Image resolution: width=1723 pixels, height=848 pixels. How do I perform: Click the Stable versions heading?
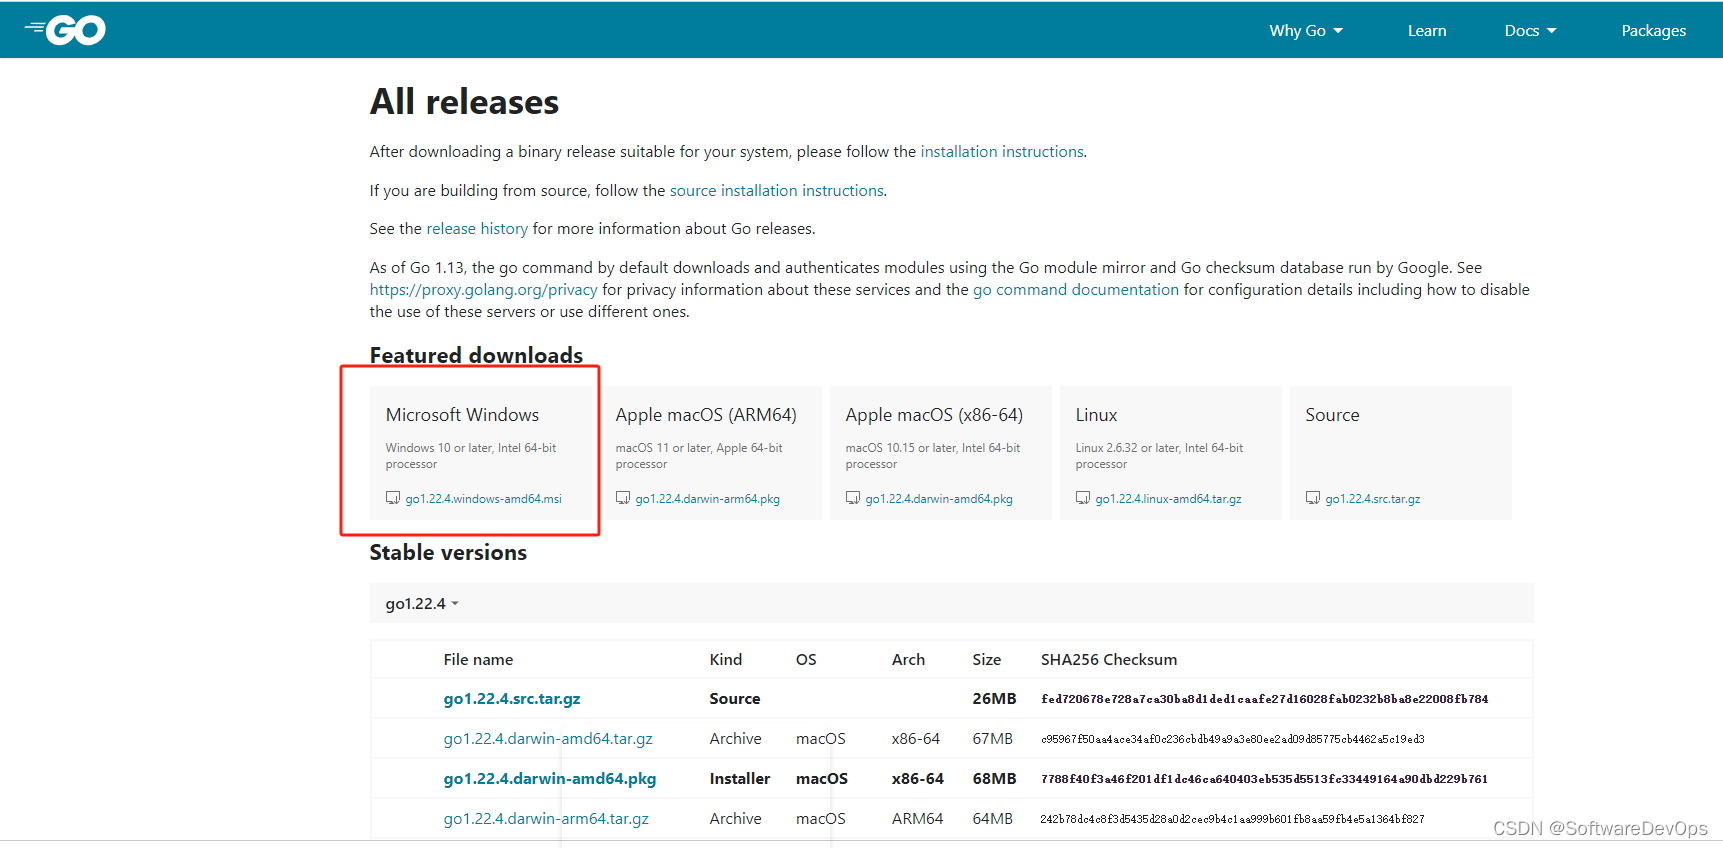448,553
